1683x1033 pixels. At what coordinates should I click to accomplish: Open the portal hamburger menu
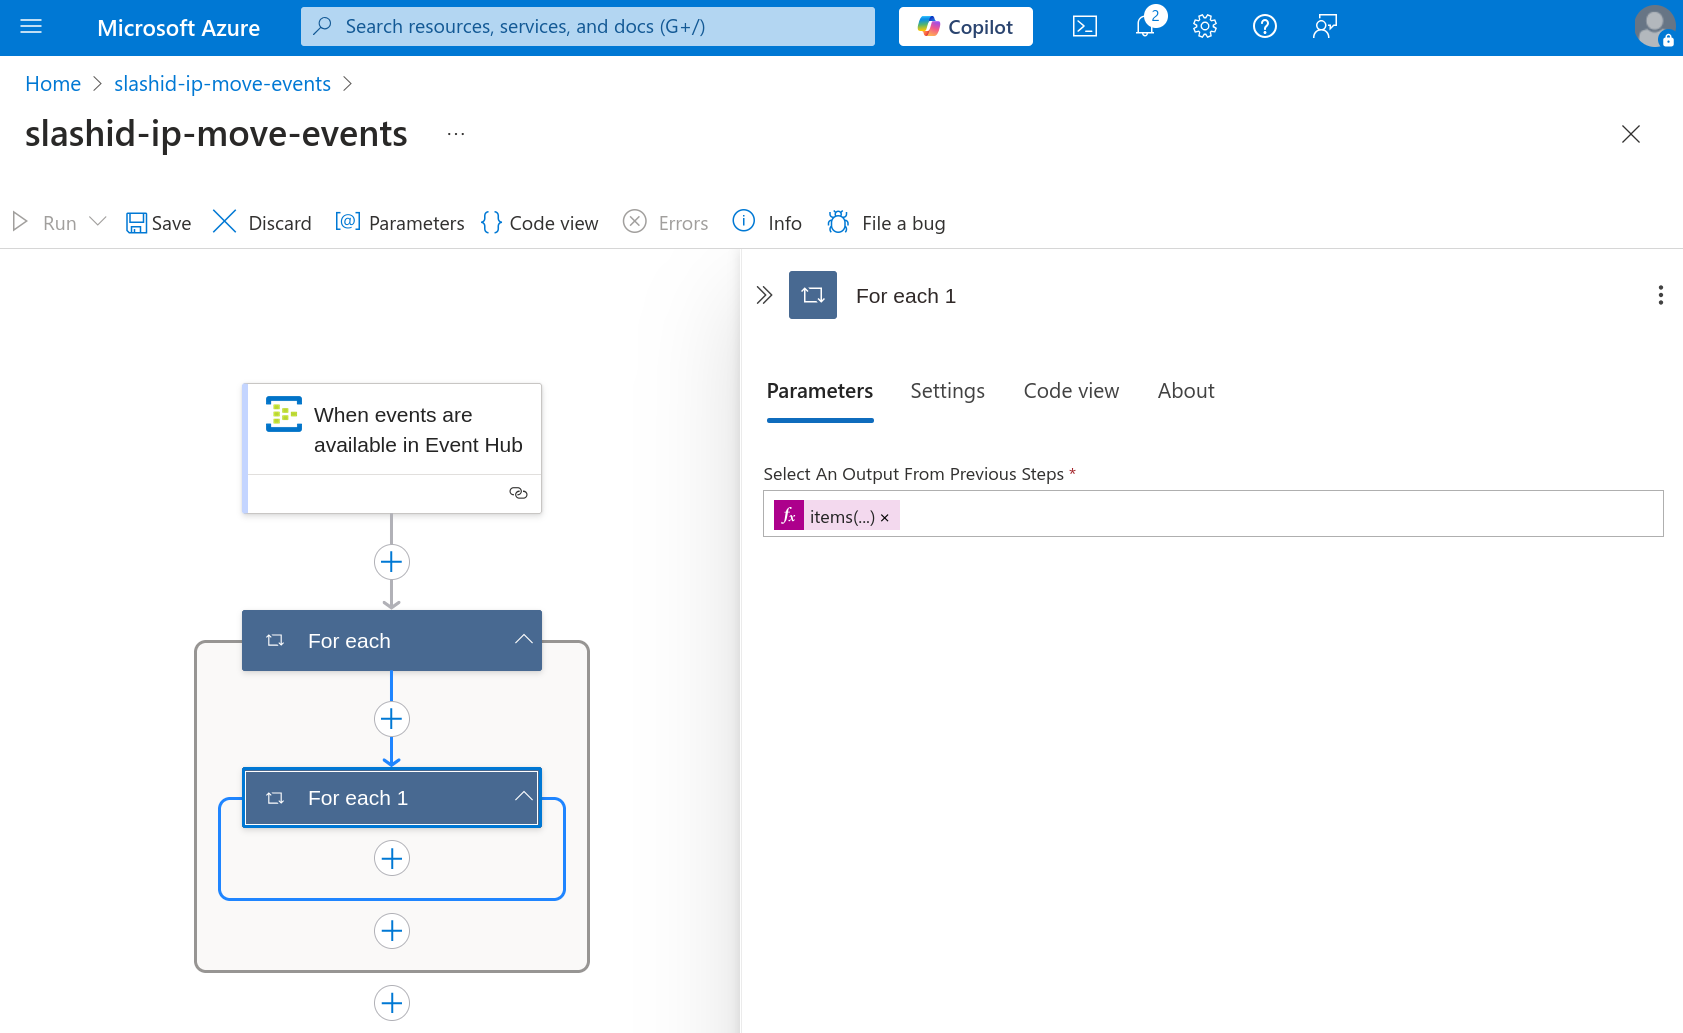[31, 27]
